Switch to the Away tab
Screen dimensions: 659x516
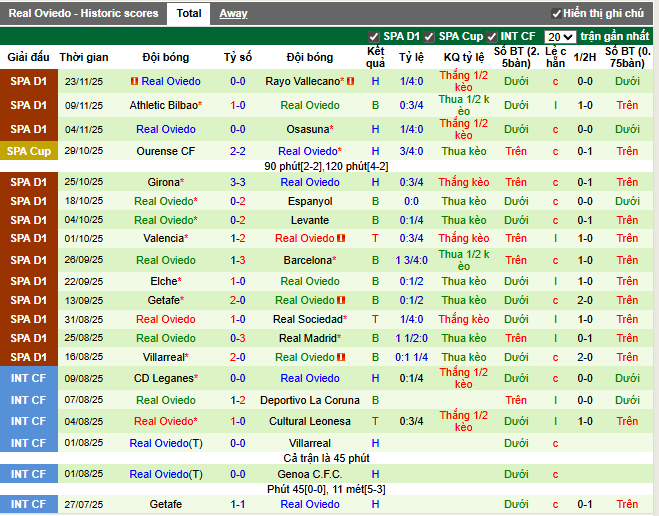(233, 13)
